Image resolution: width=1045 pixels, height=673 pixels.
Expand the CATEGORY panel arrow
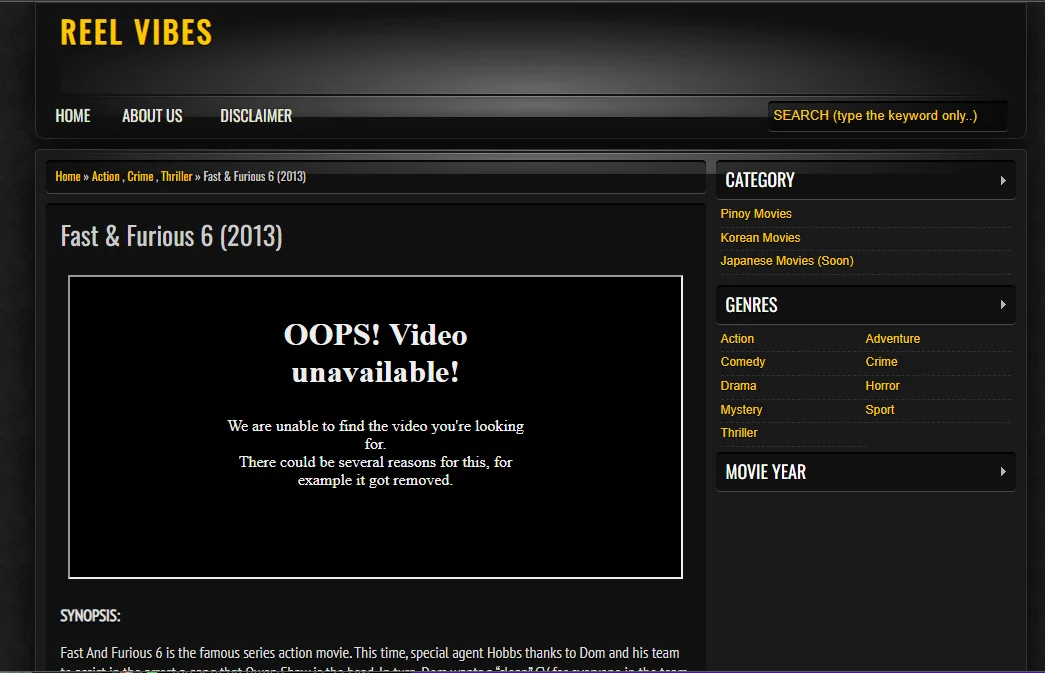[x=1003, y=181]
